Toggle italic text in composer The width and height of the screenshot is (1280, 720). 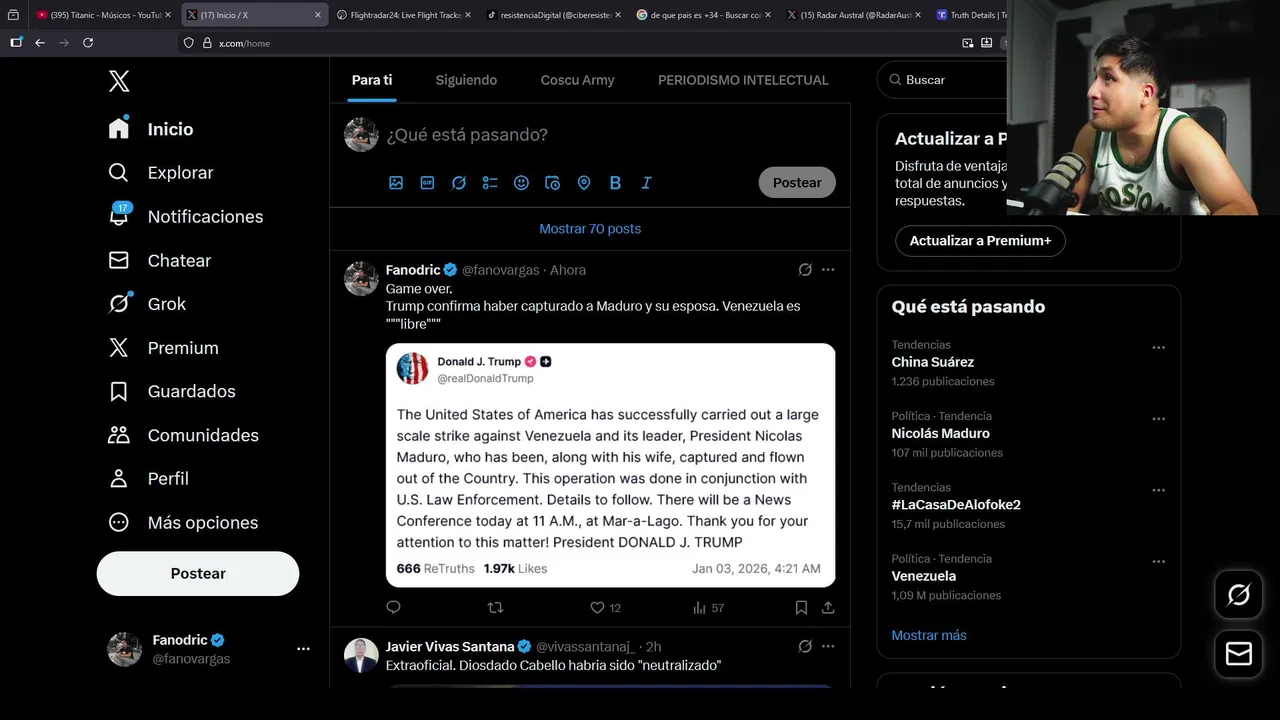coord(646,183)
